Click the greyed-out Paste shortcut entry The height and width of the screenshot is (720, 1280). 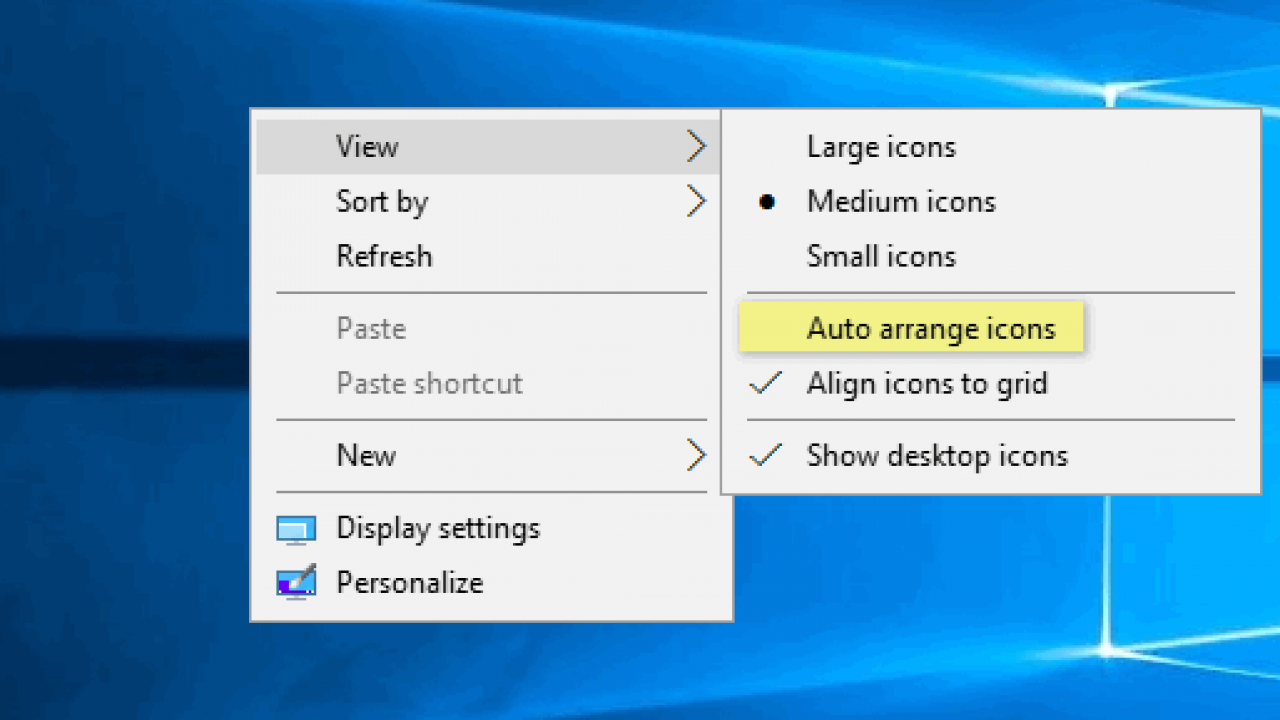pos(491,383)
